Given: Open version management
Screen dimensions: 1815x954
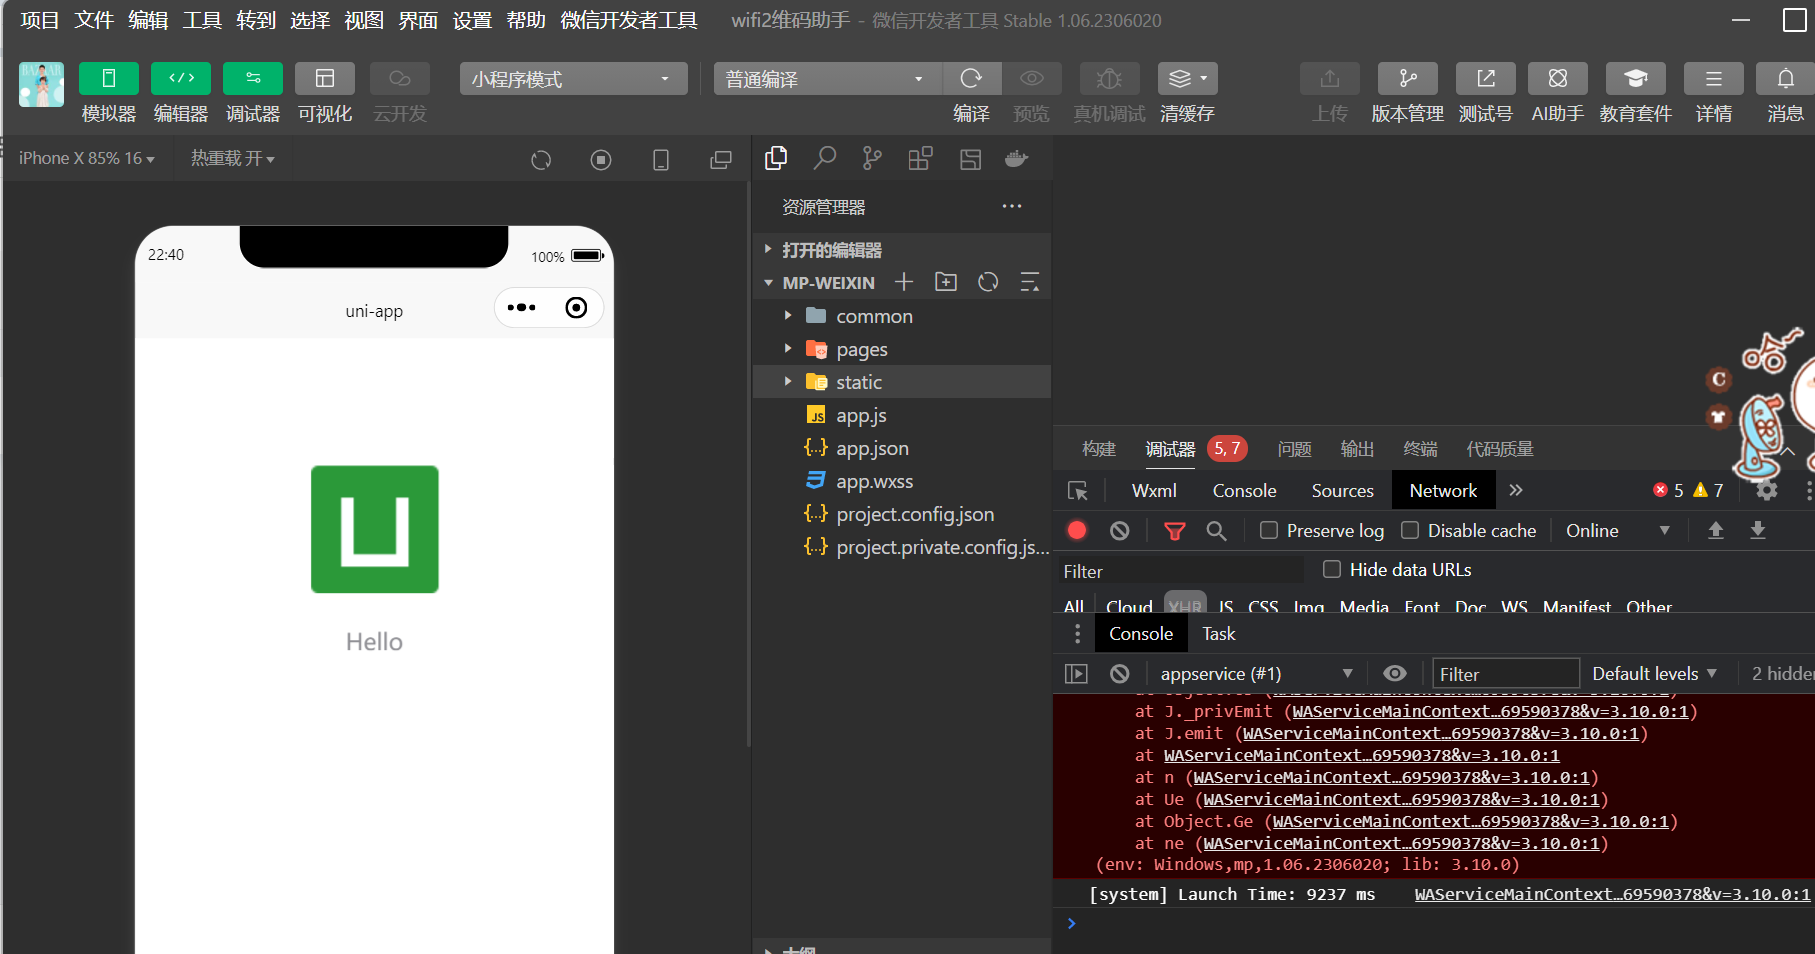Looking at the screenshot, I should (x=1407, y=78).
